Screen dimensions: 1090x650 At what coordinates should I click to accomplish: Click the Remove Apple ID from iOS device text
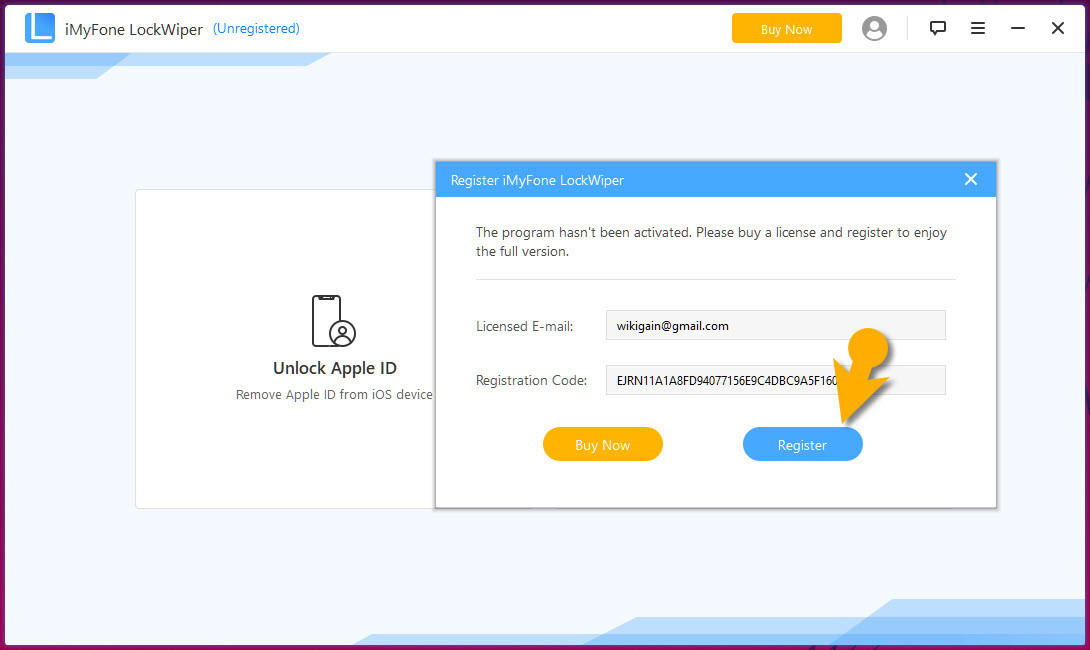334,394
